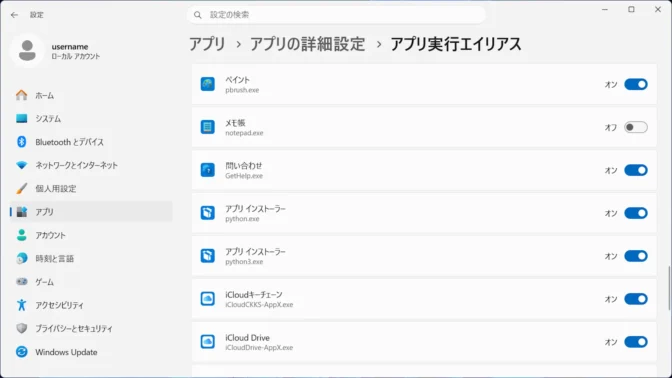Toggle the 問い合わせ GetHelp.exe switch
The width and height of the screenshot is (672, 378).
coord(636,170)
